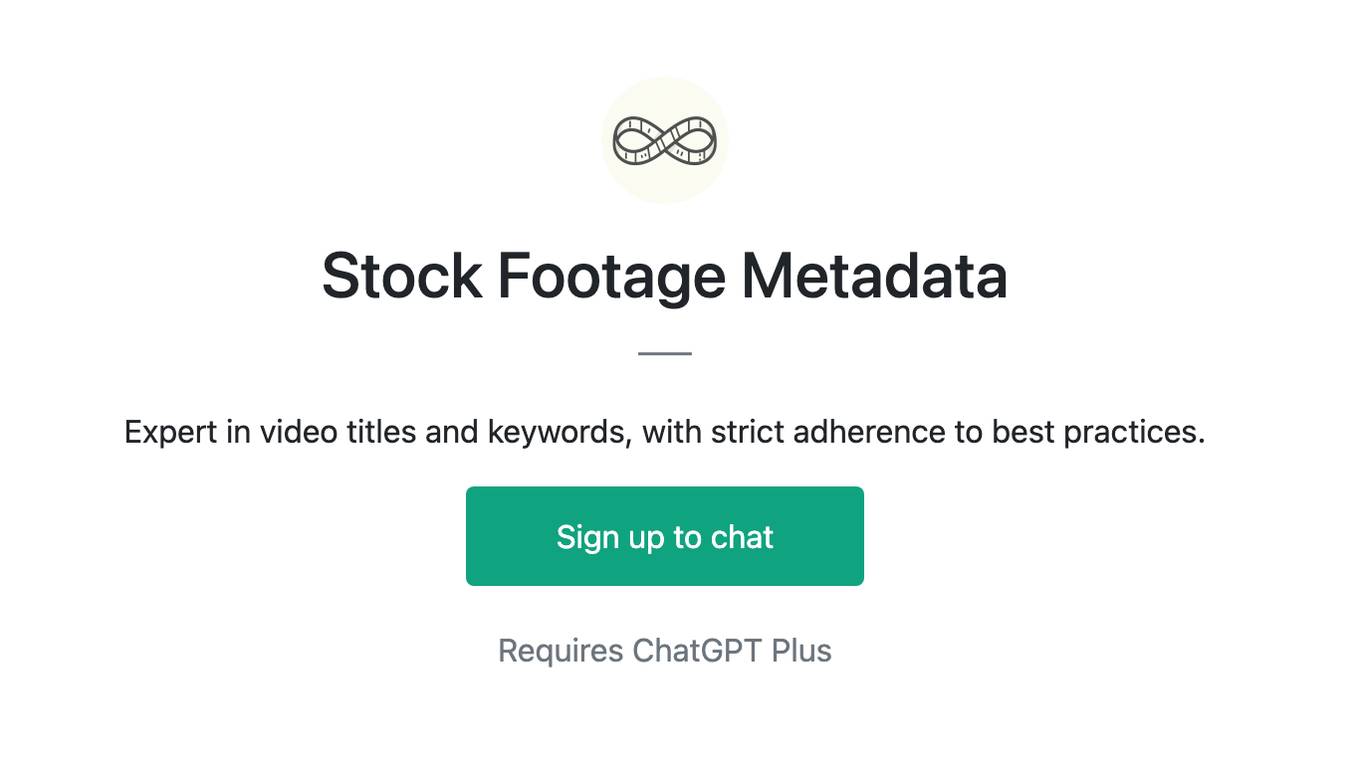Click the description about video titles and keywords
This screenshot has width=1360, height=764.
(x=665, y=432)
